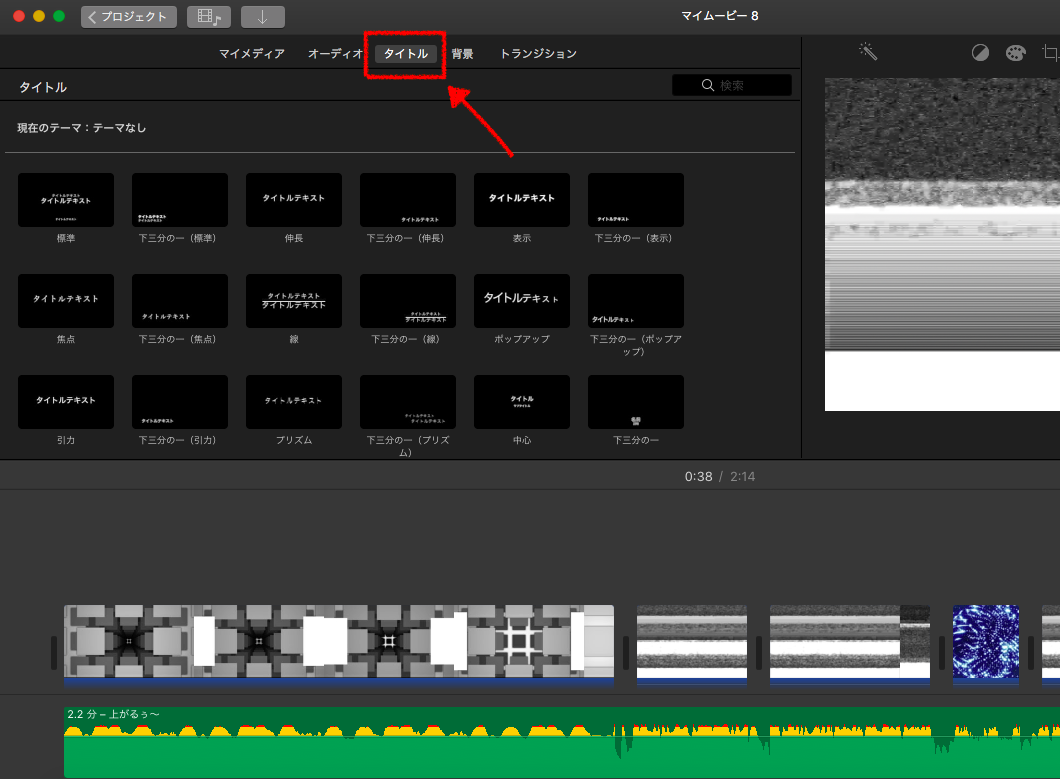Viewport: 1060px width, 779px height.
Task: Select the タイトル tab
Action: pyautogui.click(x=406, y=53)
